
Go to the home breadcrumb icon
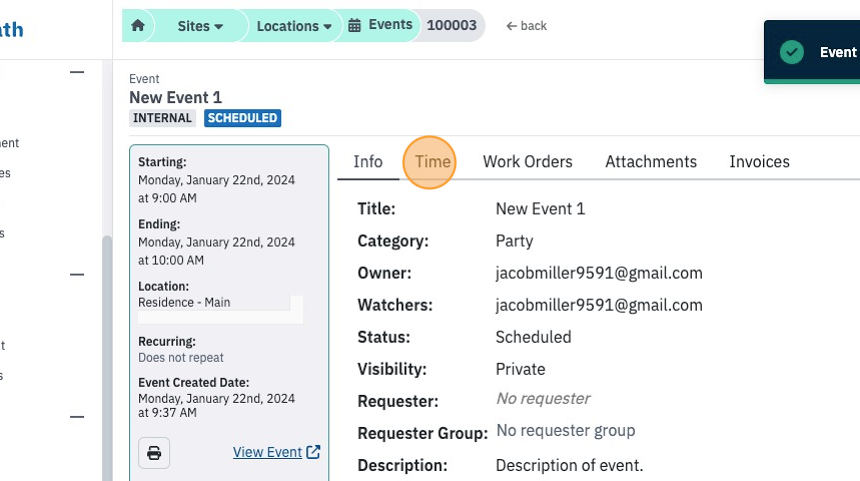tap(138, 25)
